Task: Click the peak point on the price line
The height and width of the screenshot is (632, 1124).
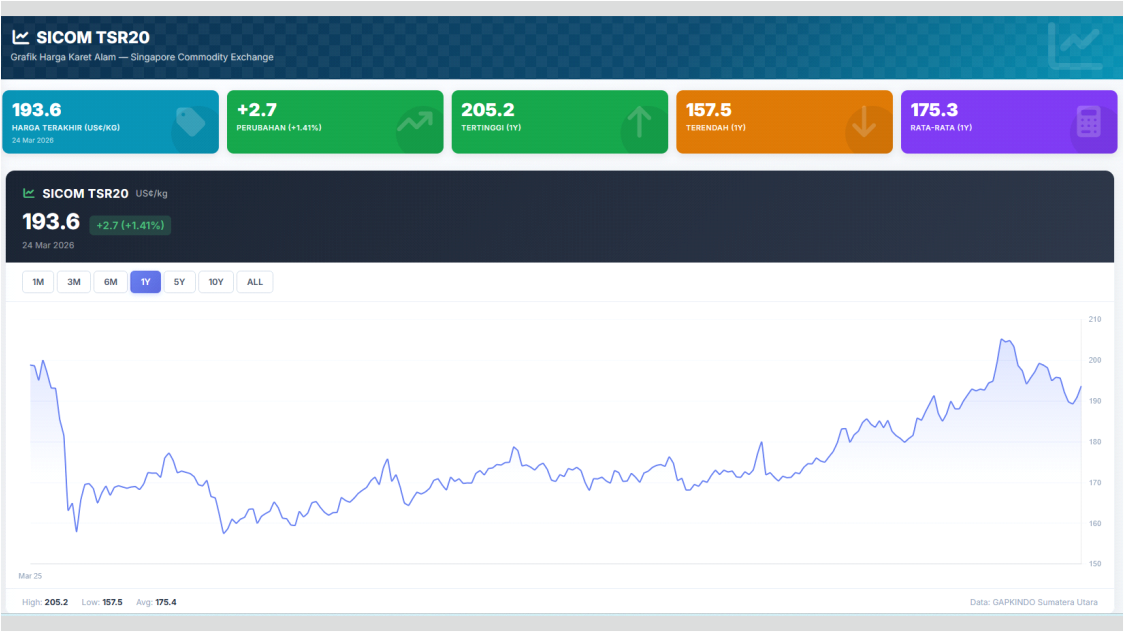Action: pyautogui.click(x=1002, y=340)
